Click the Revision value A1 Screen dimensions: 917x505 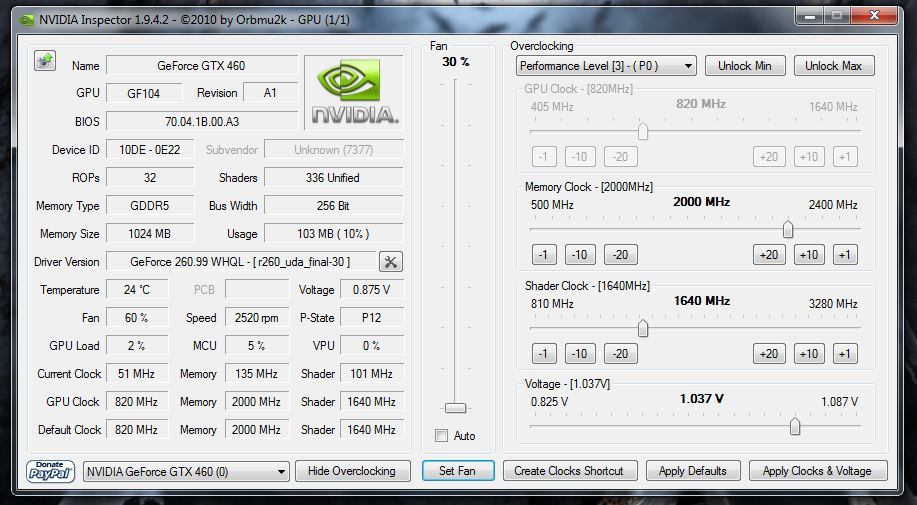point(270,93)
